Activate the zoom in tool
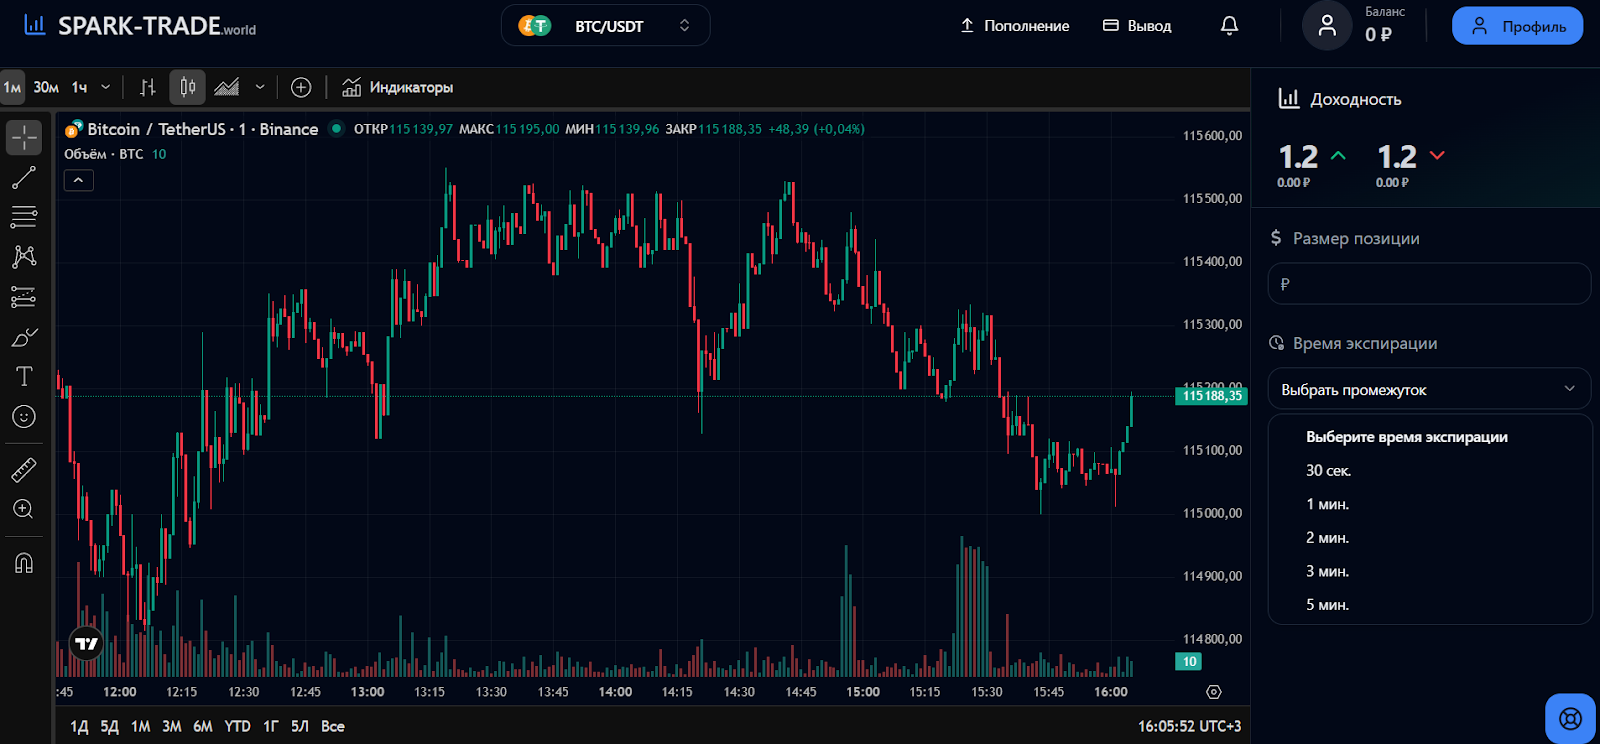Viewport: 1600px width, 744px height. click(x=24, y=509)
